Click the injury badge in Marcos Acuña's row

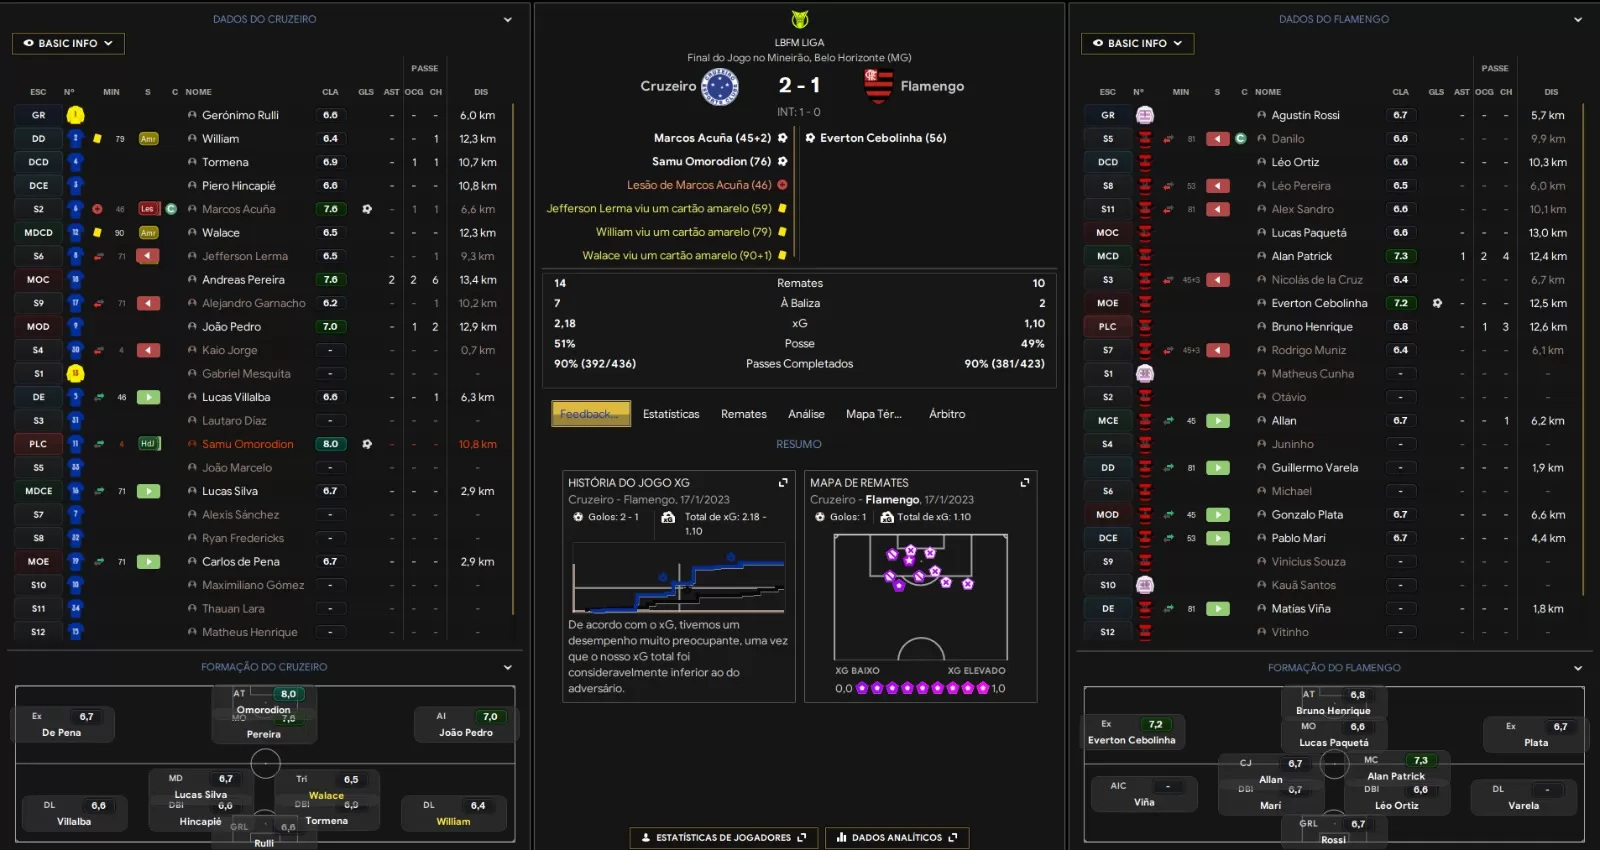148,209
